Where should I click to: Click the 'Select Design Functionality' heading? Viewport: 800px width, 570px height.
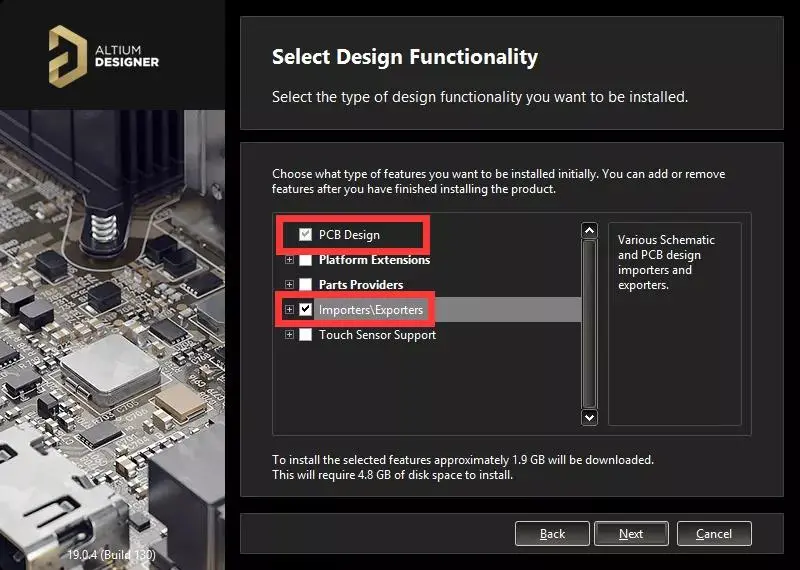pyautogui.click(x=405, y=57)
